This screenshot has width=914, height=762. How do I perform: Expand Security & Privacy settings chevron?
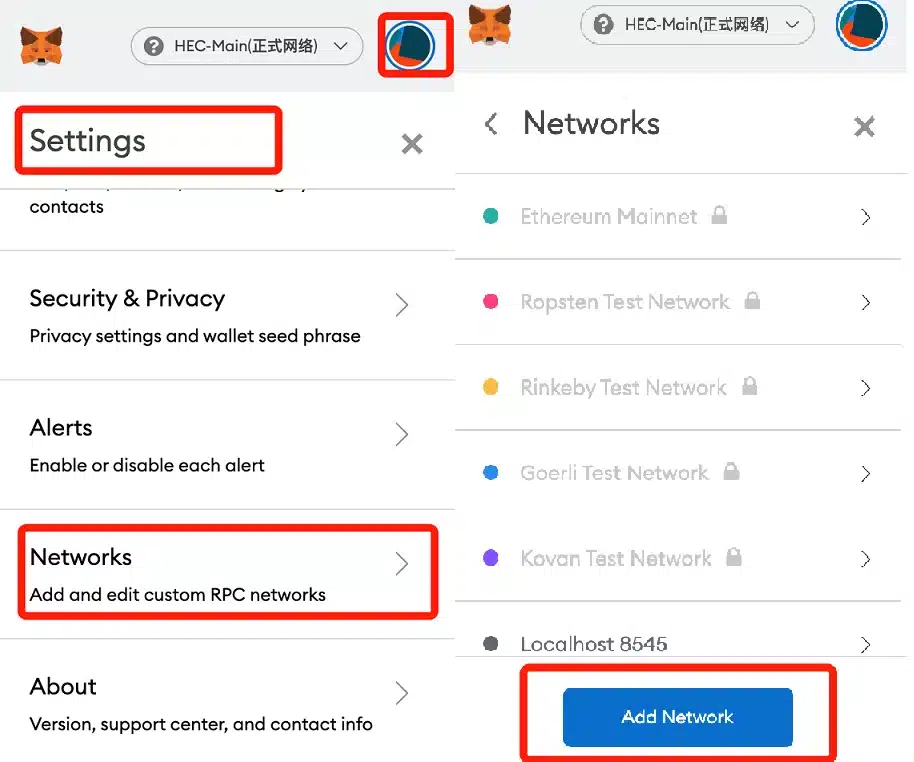402,305
